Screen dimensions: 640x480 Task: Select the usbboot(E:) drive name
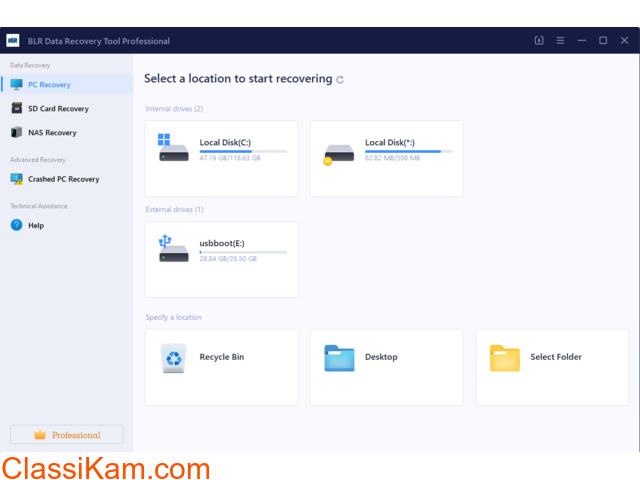click(222, 243)
